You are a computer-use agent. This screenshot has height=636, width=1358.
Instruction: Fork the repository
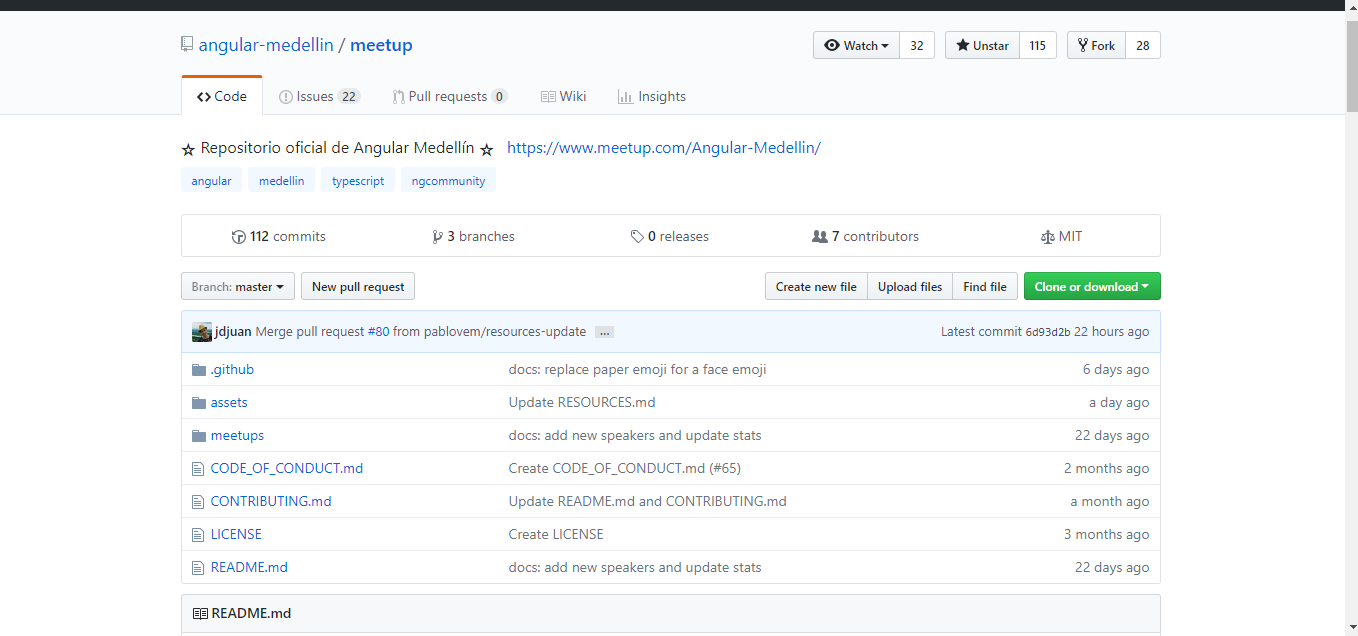1096,46
